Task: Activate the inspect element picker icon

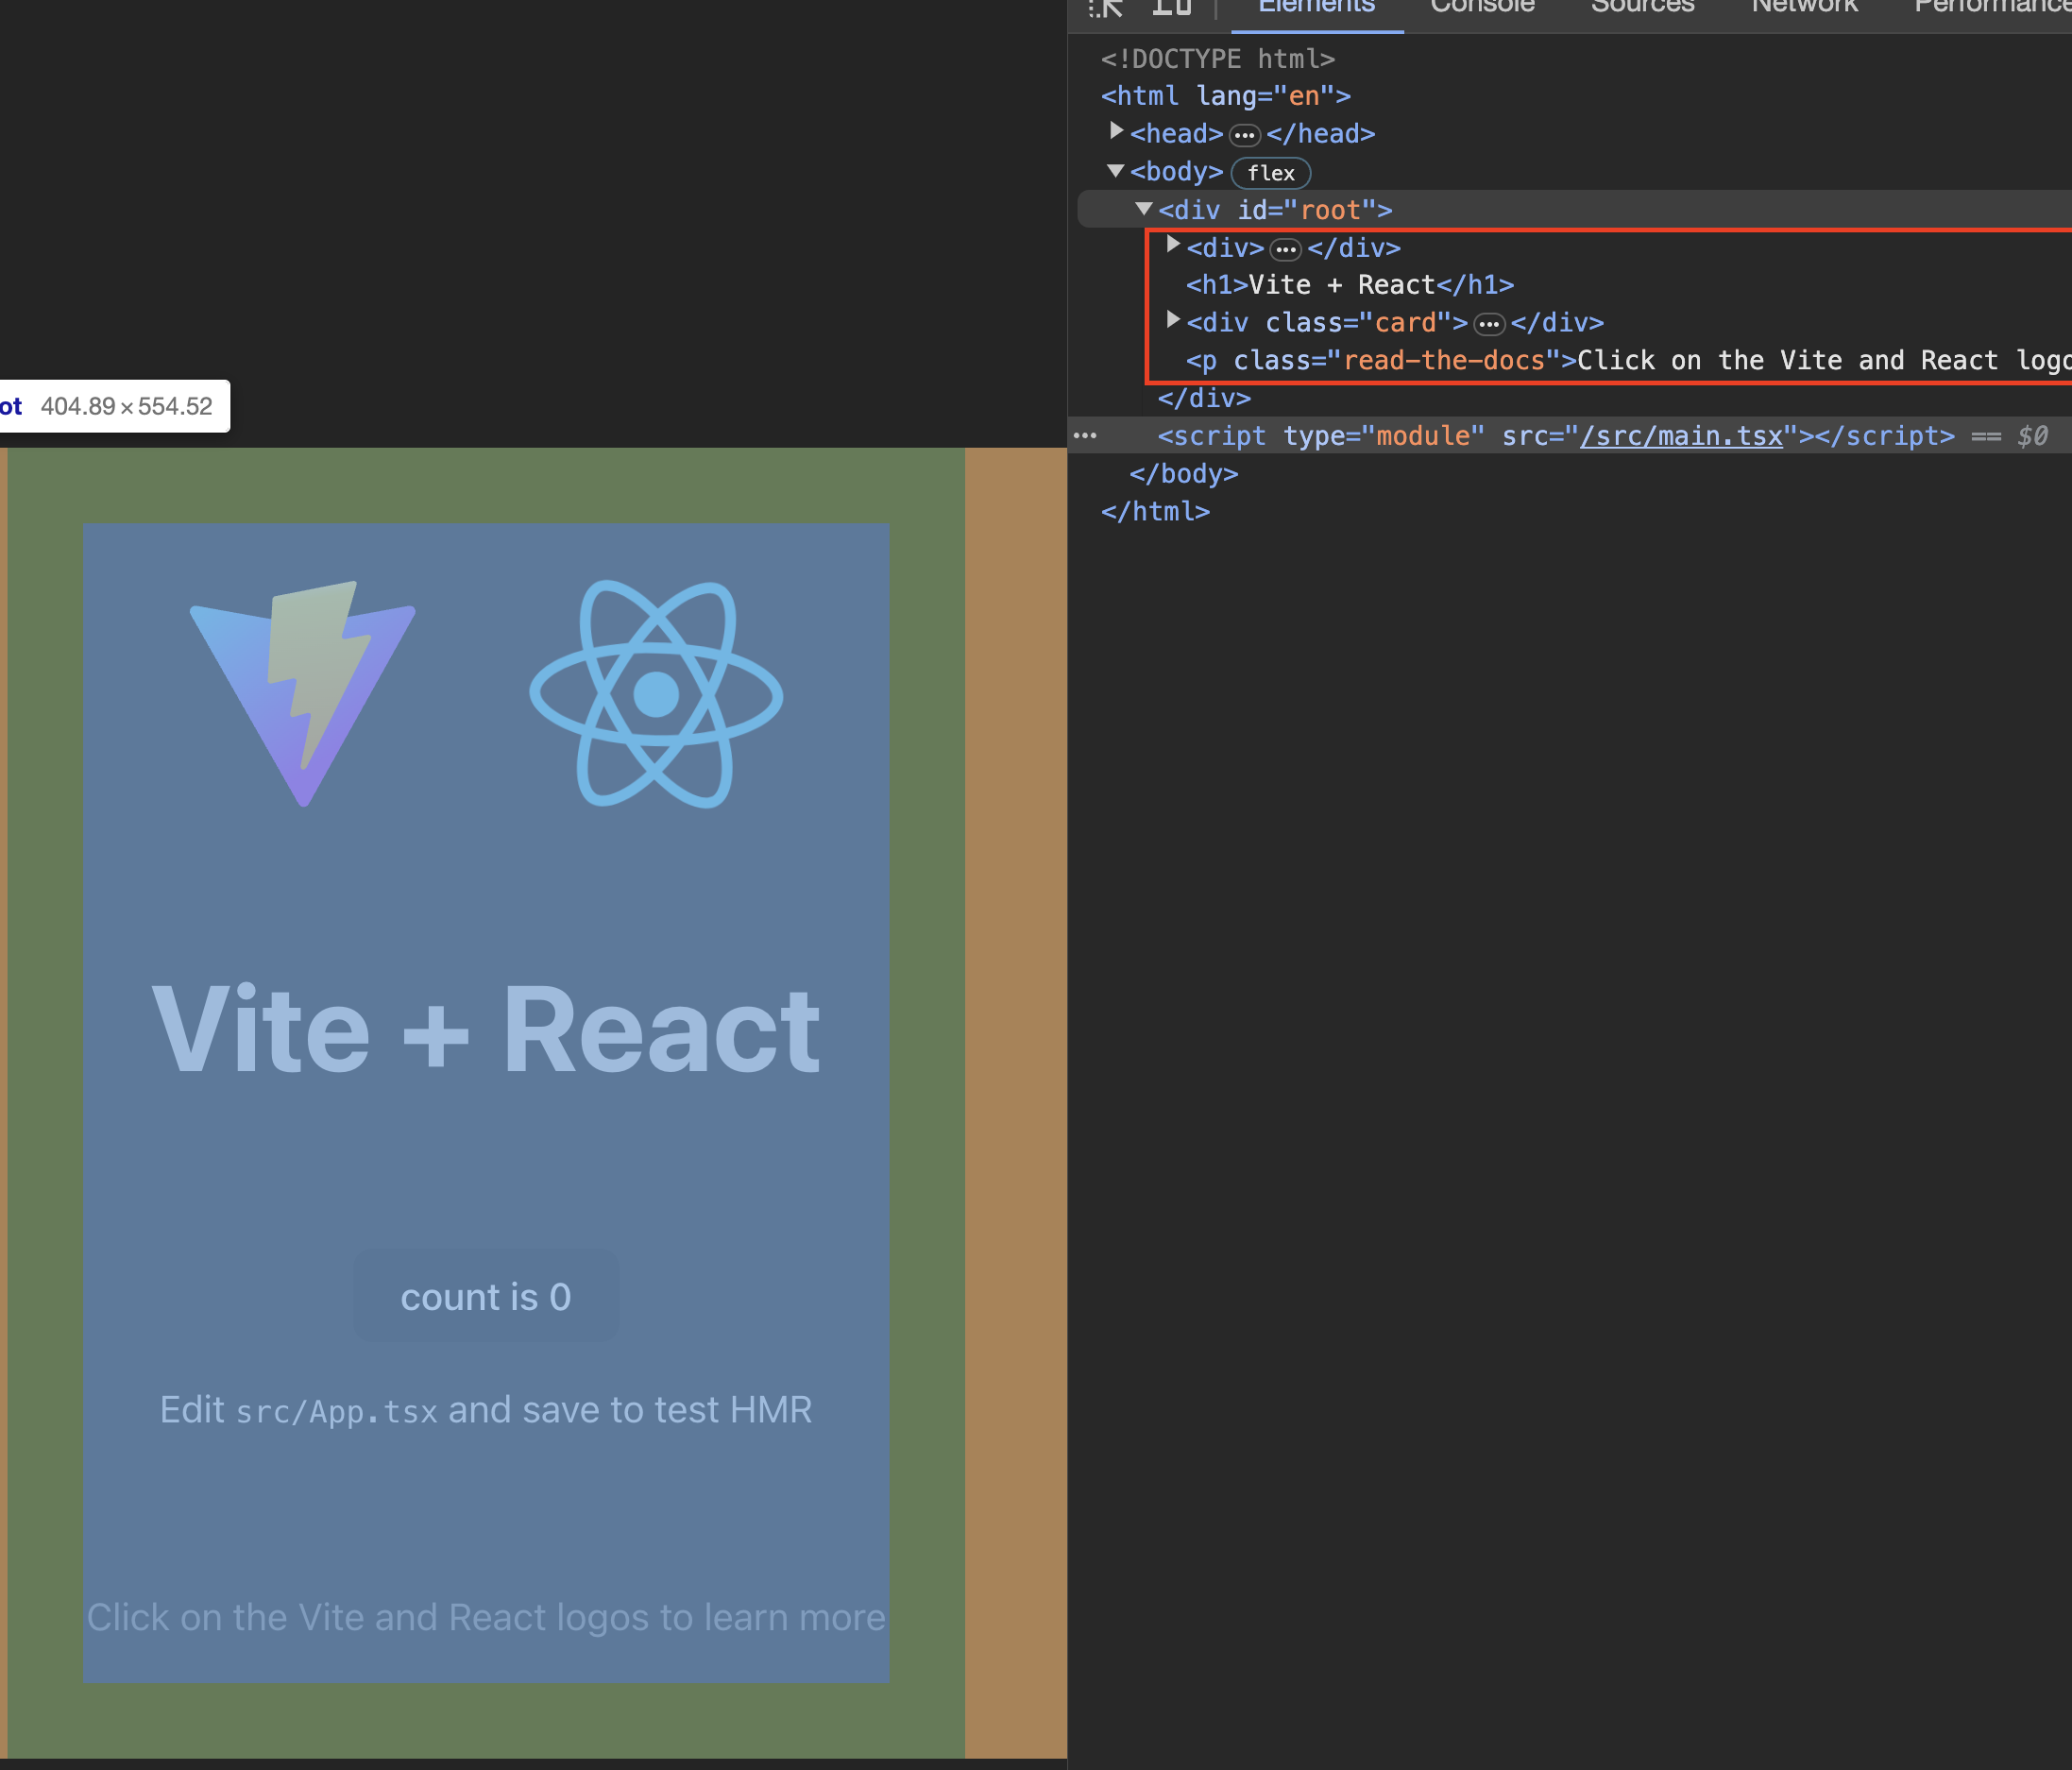Action: 1106,8
